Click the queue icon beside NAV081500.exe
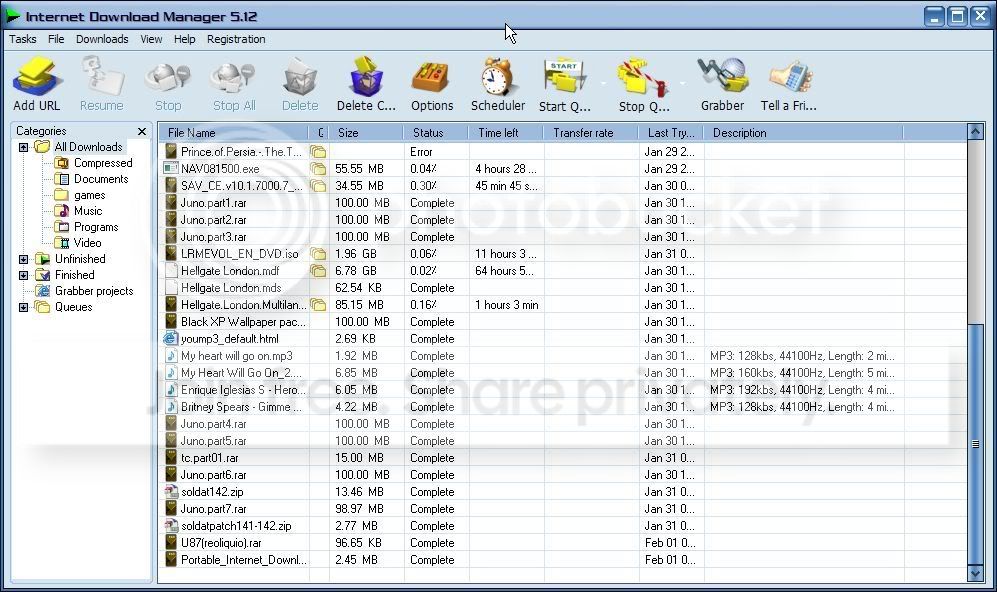The width and height of the screenshot is (997, 592). [x=318, y=169]
